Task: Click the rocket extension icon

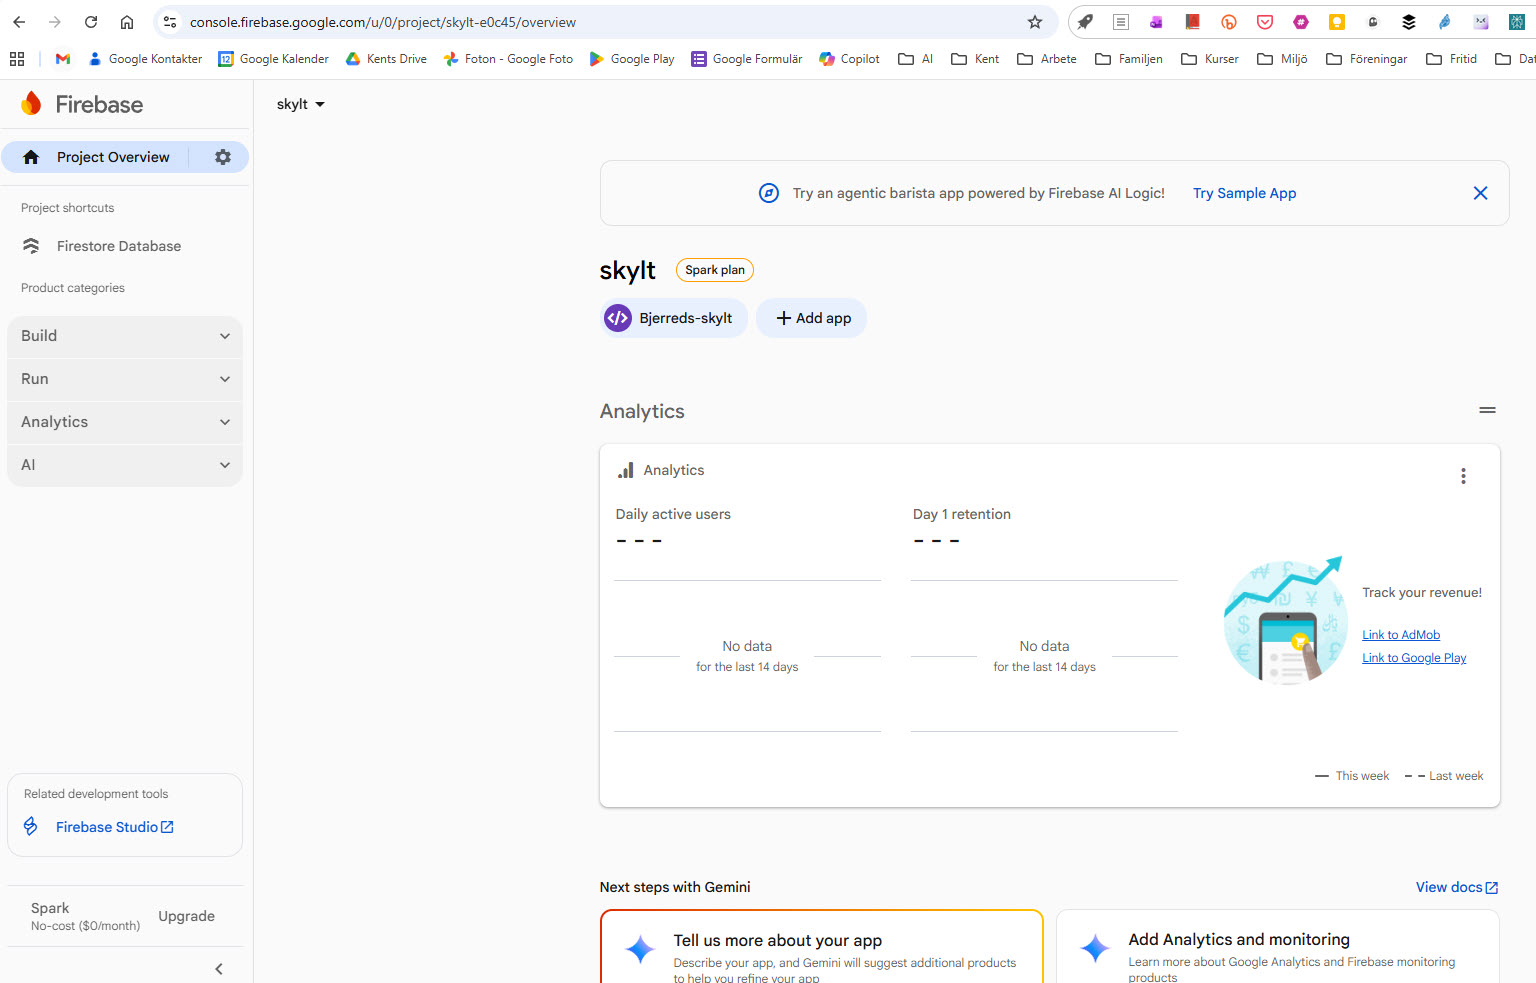Action: (x=1085, y=22)
